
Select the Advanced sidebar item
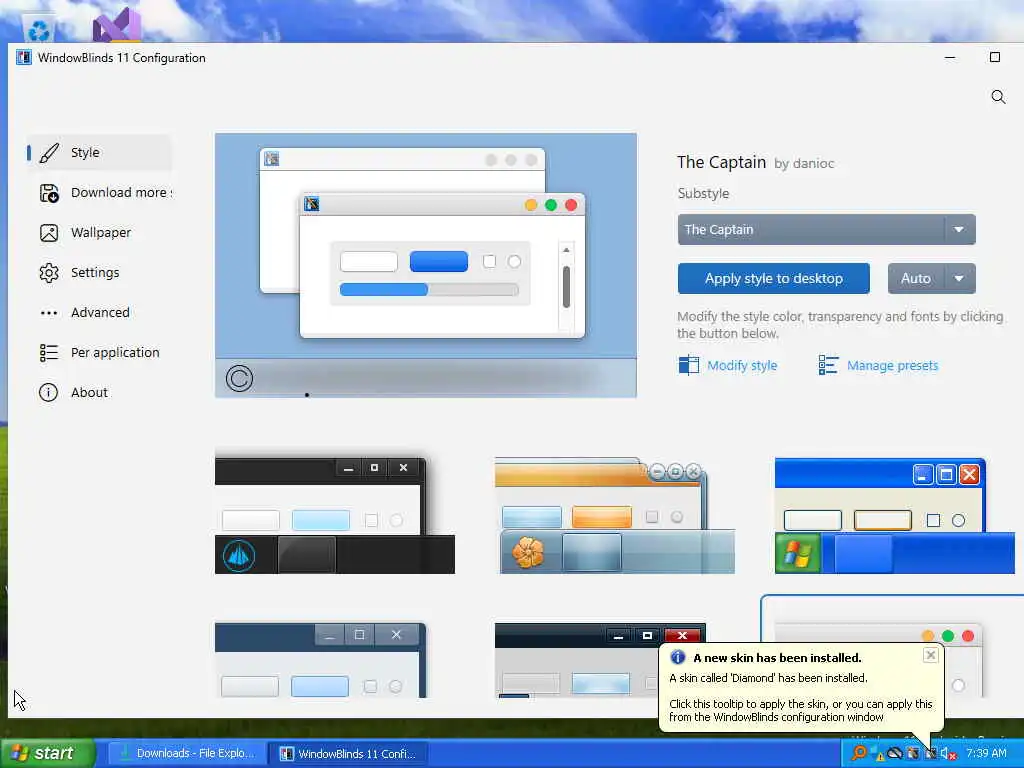pyautogui.click(x=99, y=312)
